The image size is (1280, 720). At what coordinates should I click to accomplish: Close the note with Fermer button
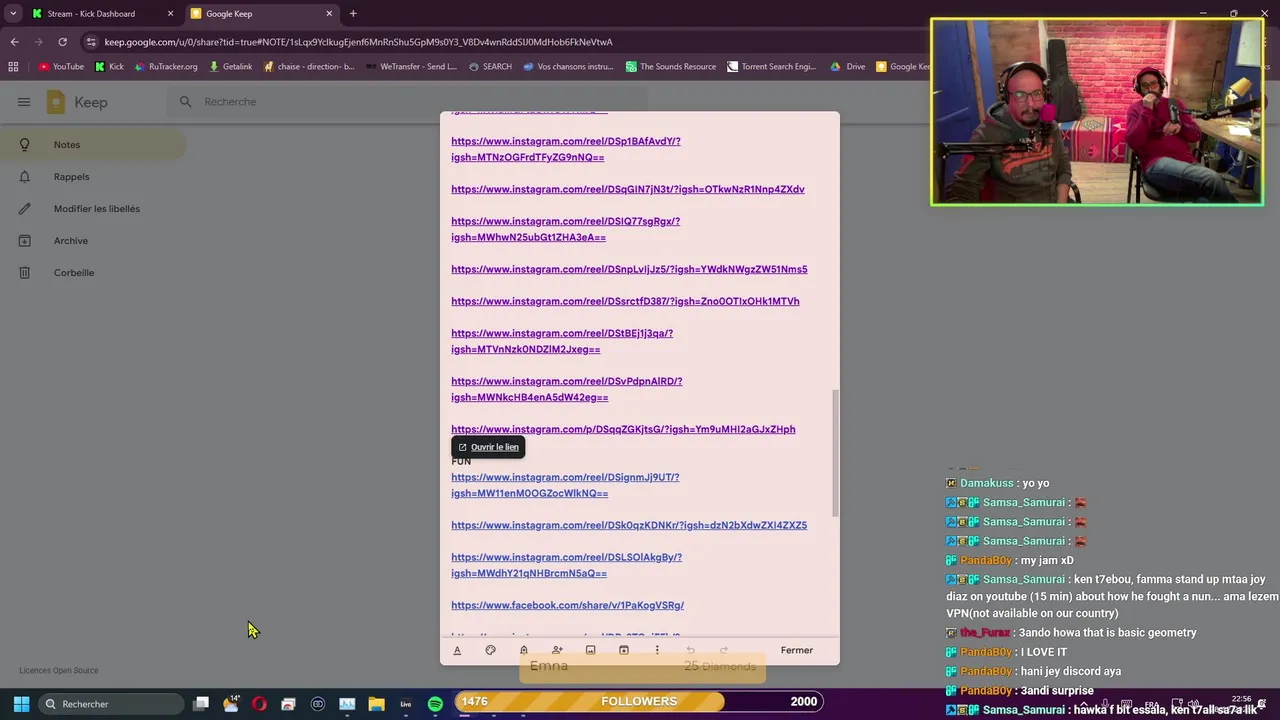coord(797,650)
